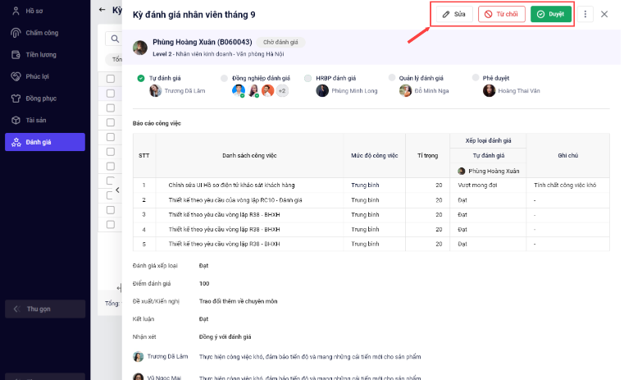Click Trương Dã Lâm's avatar under Tự đánh giá
Screen dimensions: 624x380
pyautogui.click(x=155, y=91)
